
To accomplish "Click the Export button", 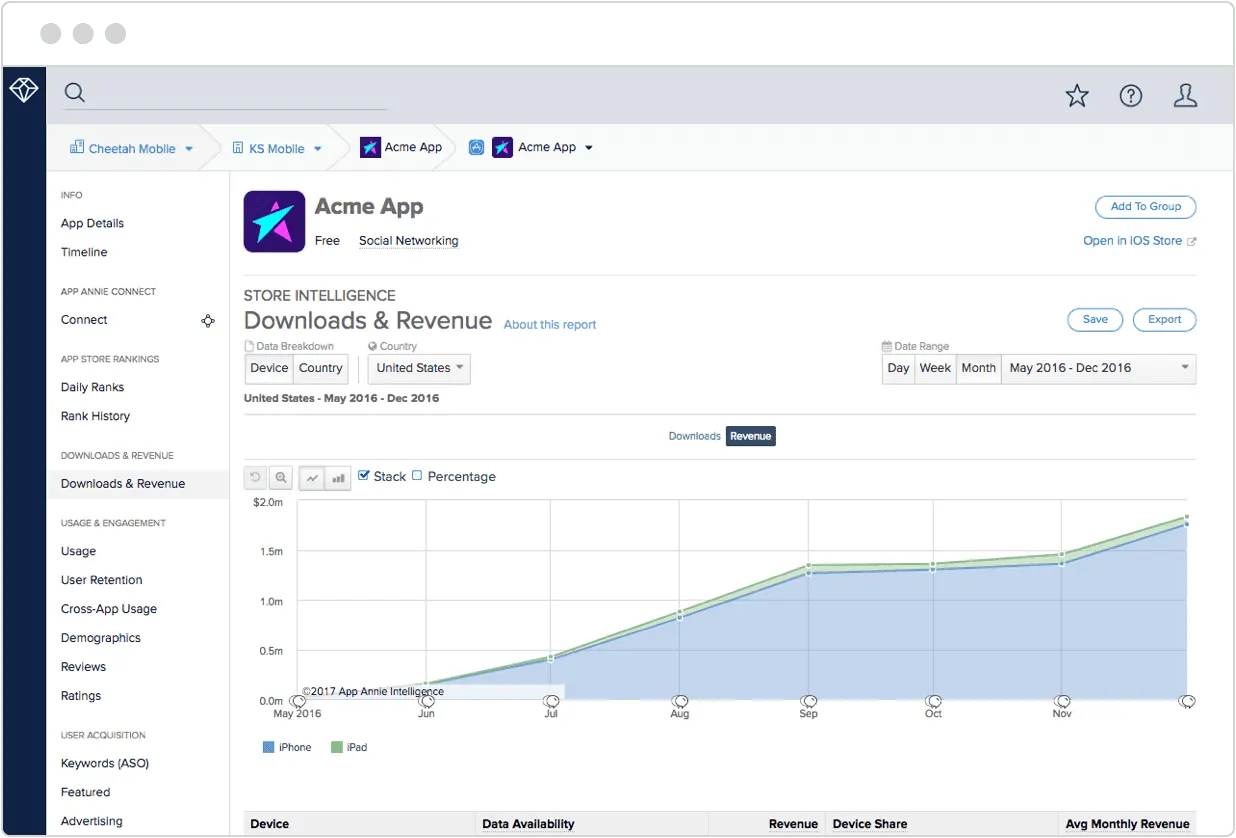I will click(x=1164, y=320).
